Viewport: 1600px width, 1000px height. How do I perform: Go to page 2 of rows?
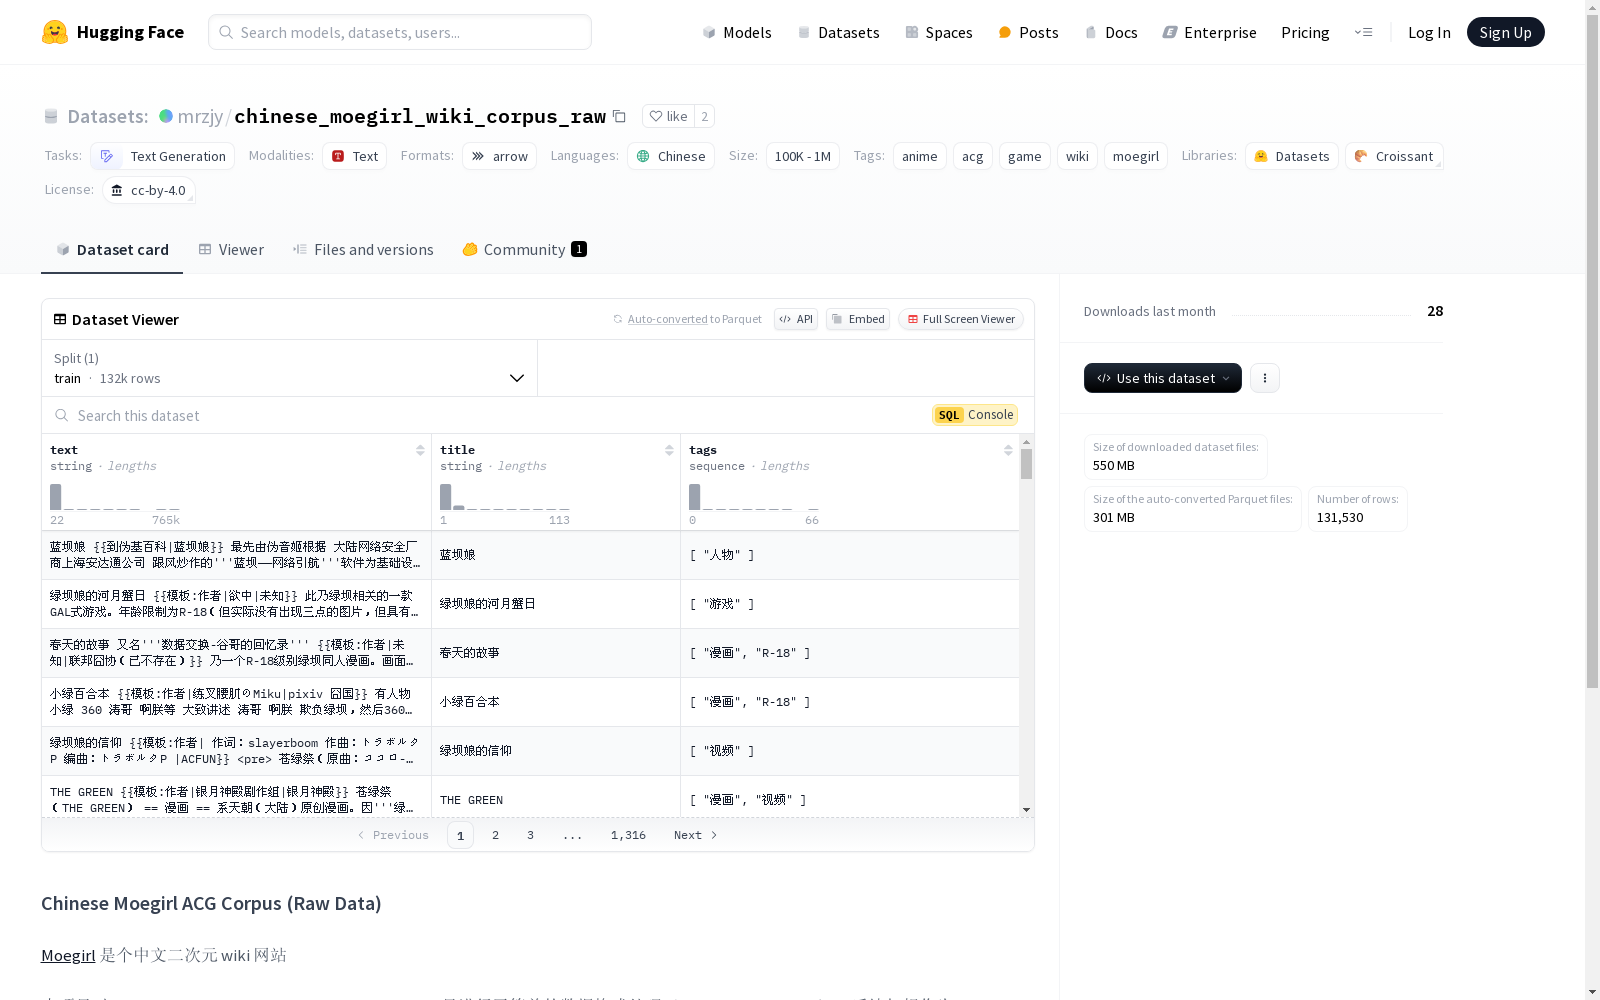[495, 835]
